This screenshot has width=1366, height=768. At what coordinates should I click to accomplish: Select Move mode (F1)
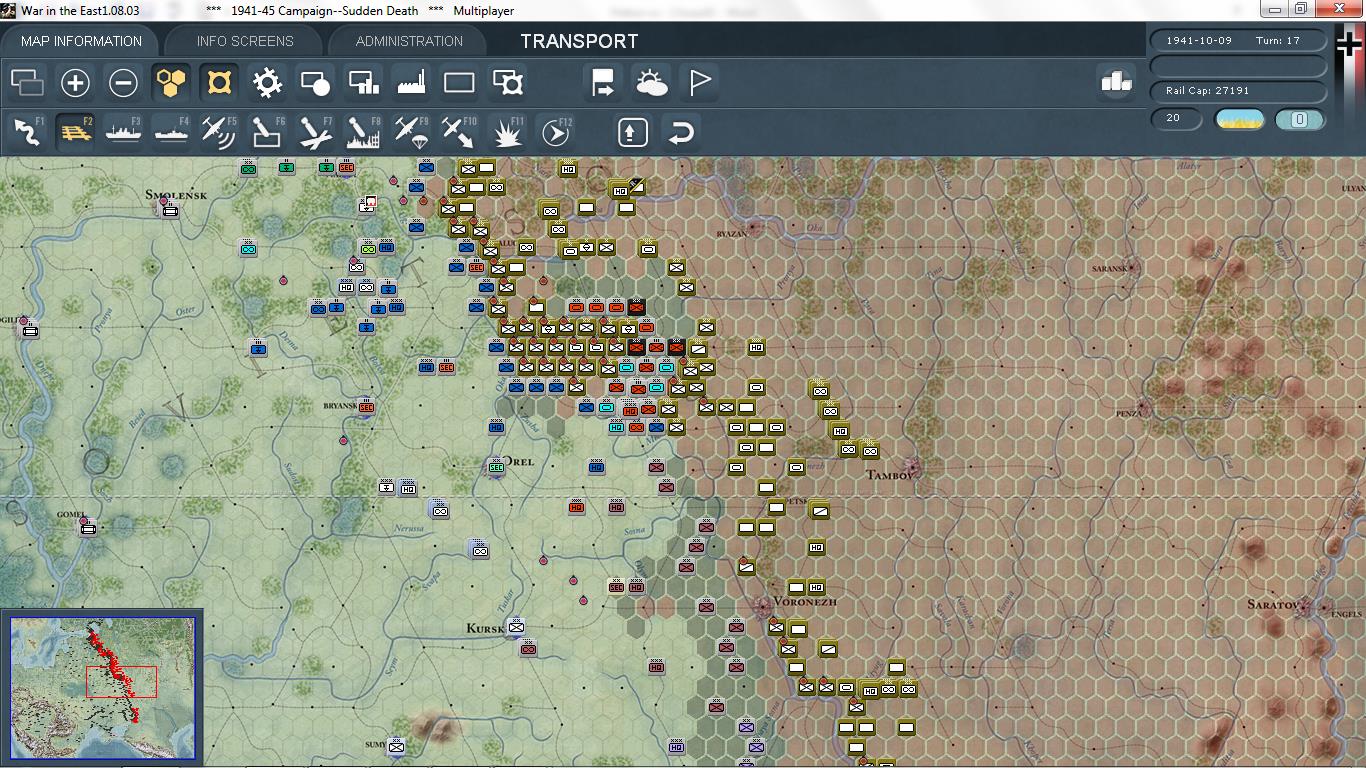[x=27, y=132]
